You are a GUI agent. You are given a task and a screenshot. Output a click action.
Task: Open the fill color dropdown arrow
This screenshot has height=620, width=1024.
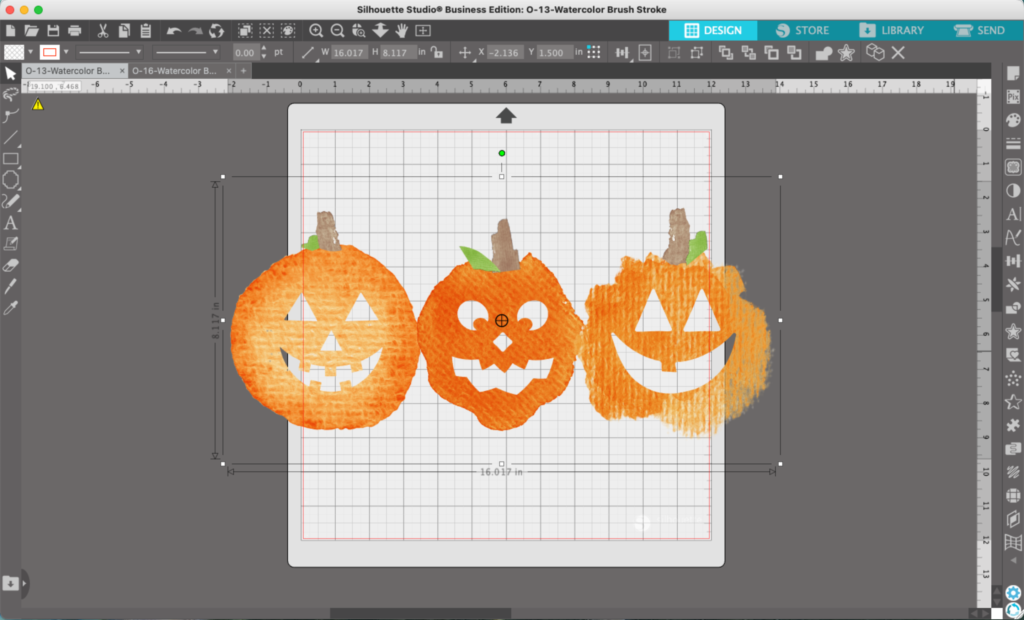(30, 52)
